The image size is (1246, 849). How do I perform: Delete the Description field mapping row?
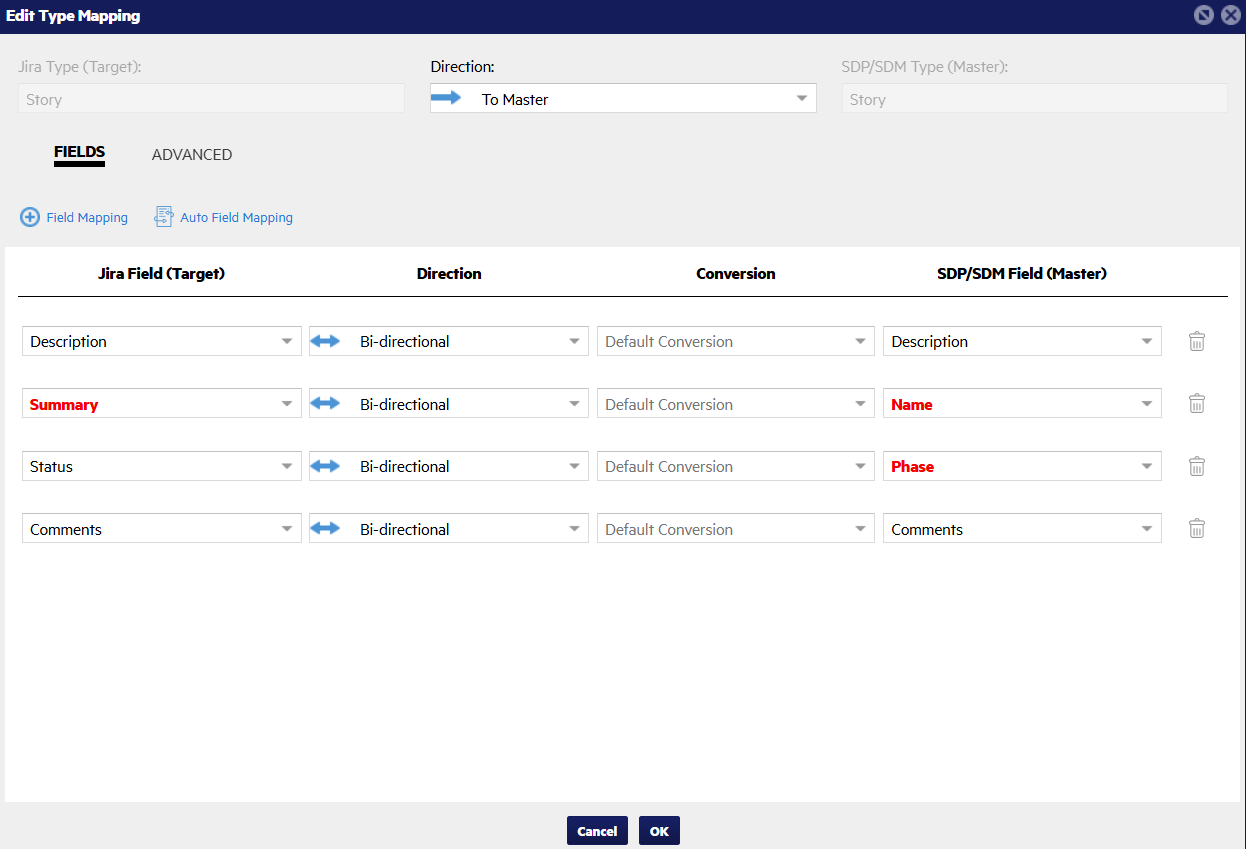1196,341
